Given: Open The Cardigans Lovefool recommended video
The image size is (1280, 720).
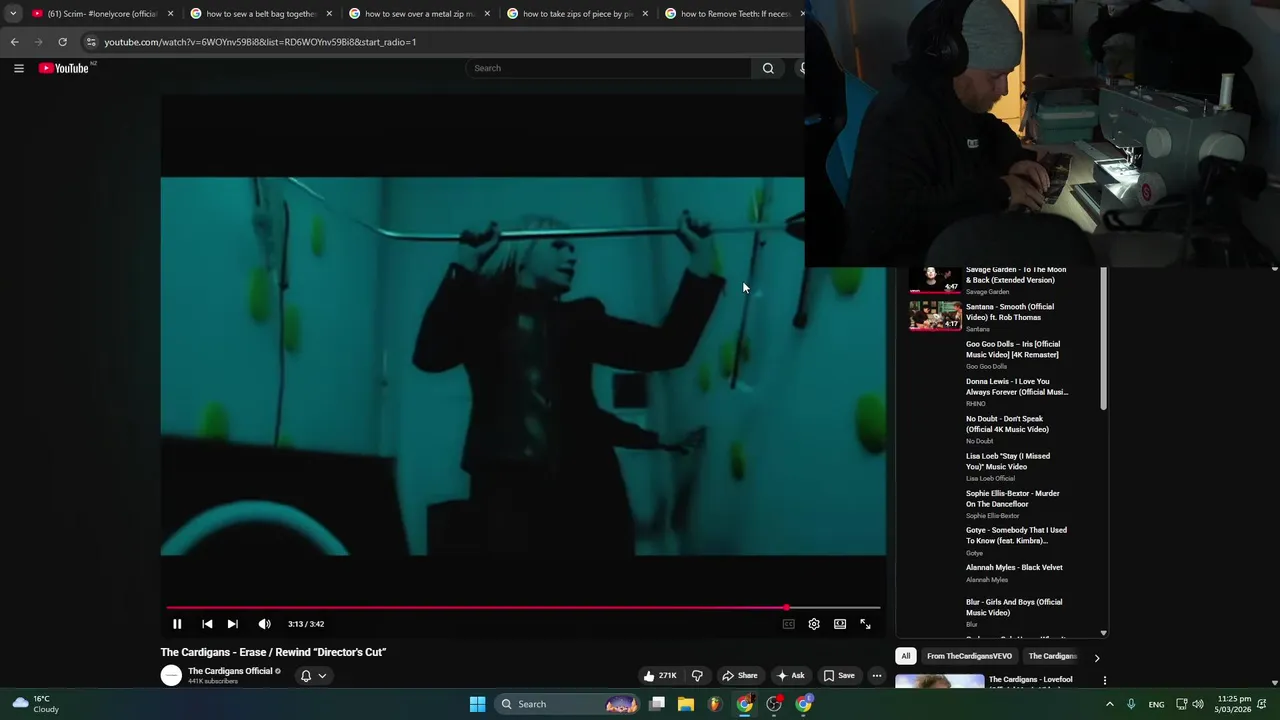Looking at the screenshot, I should click(x=1031, y=680).
